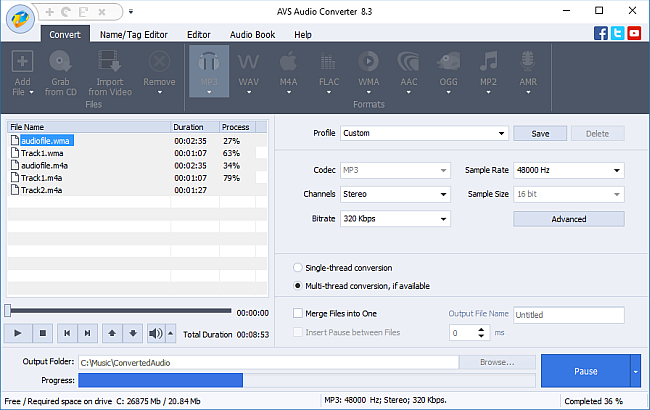650x410 pixels.
Task: Open the YouTube channel icon
Action: (x=634, y=33)
